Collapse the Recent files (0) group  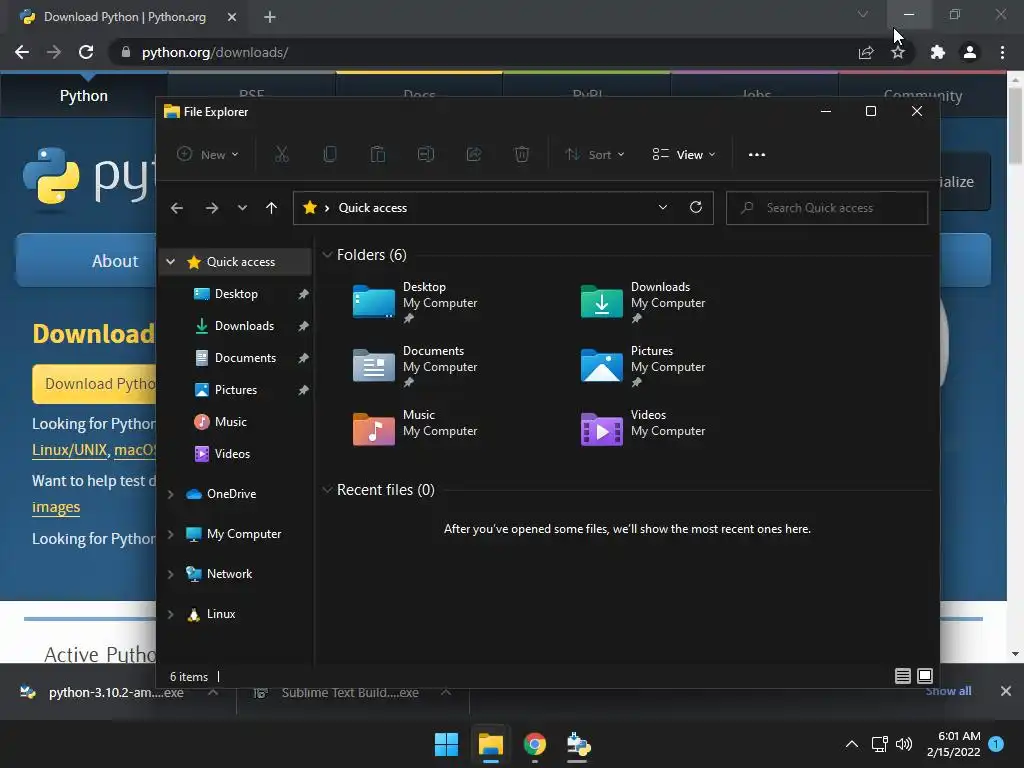[x=327, y=490]
